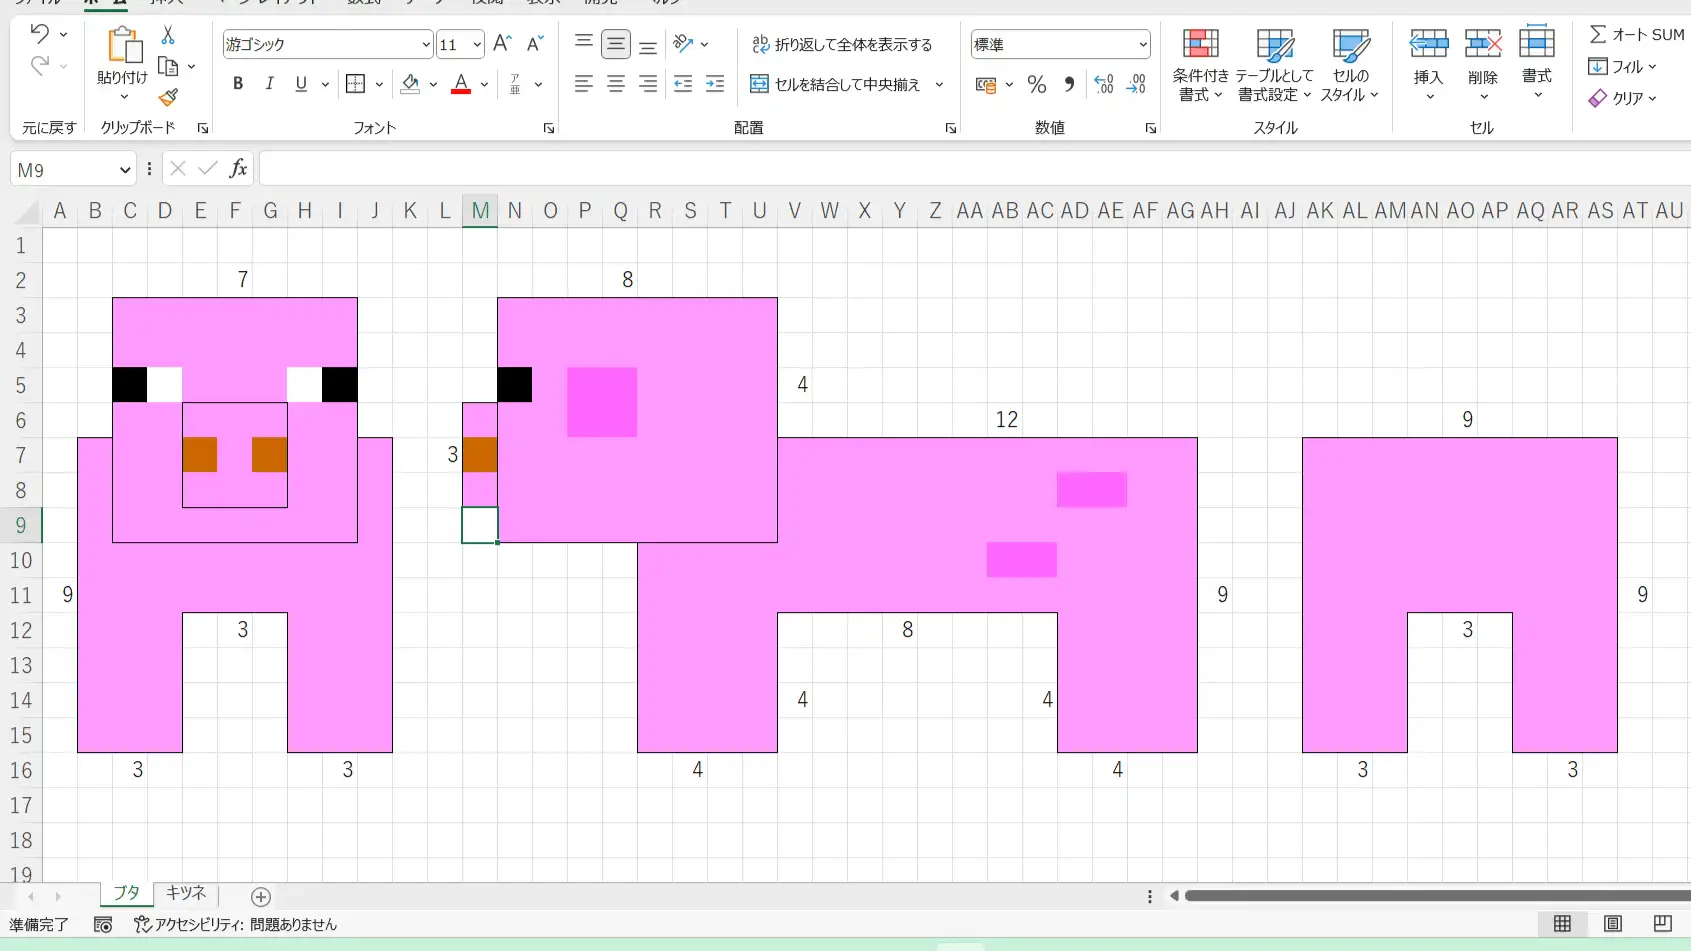Toggle Bold formatting
This screenshot has height=951, width=1691.
pyautogui.click(x=238, y=84)
